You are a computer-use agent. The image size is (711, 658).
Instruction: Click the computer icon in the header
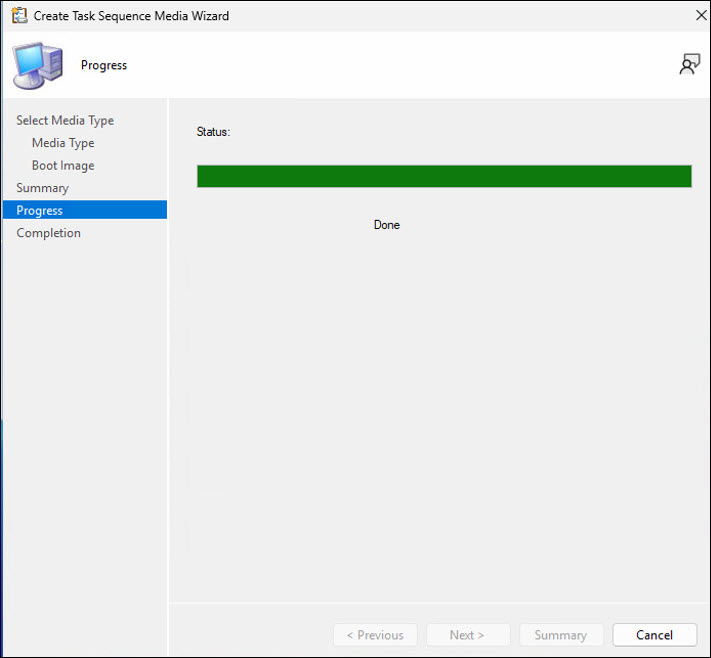tap(37, 65)
